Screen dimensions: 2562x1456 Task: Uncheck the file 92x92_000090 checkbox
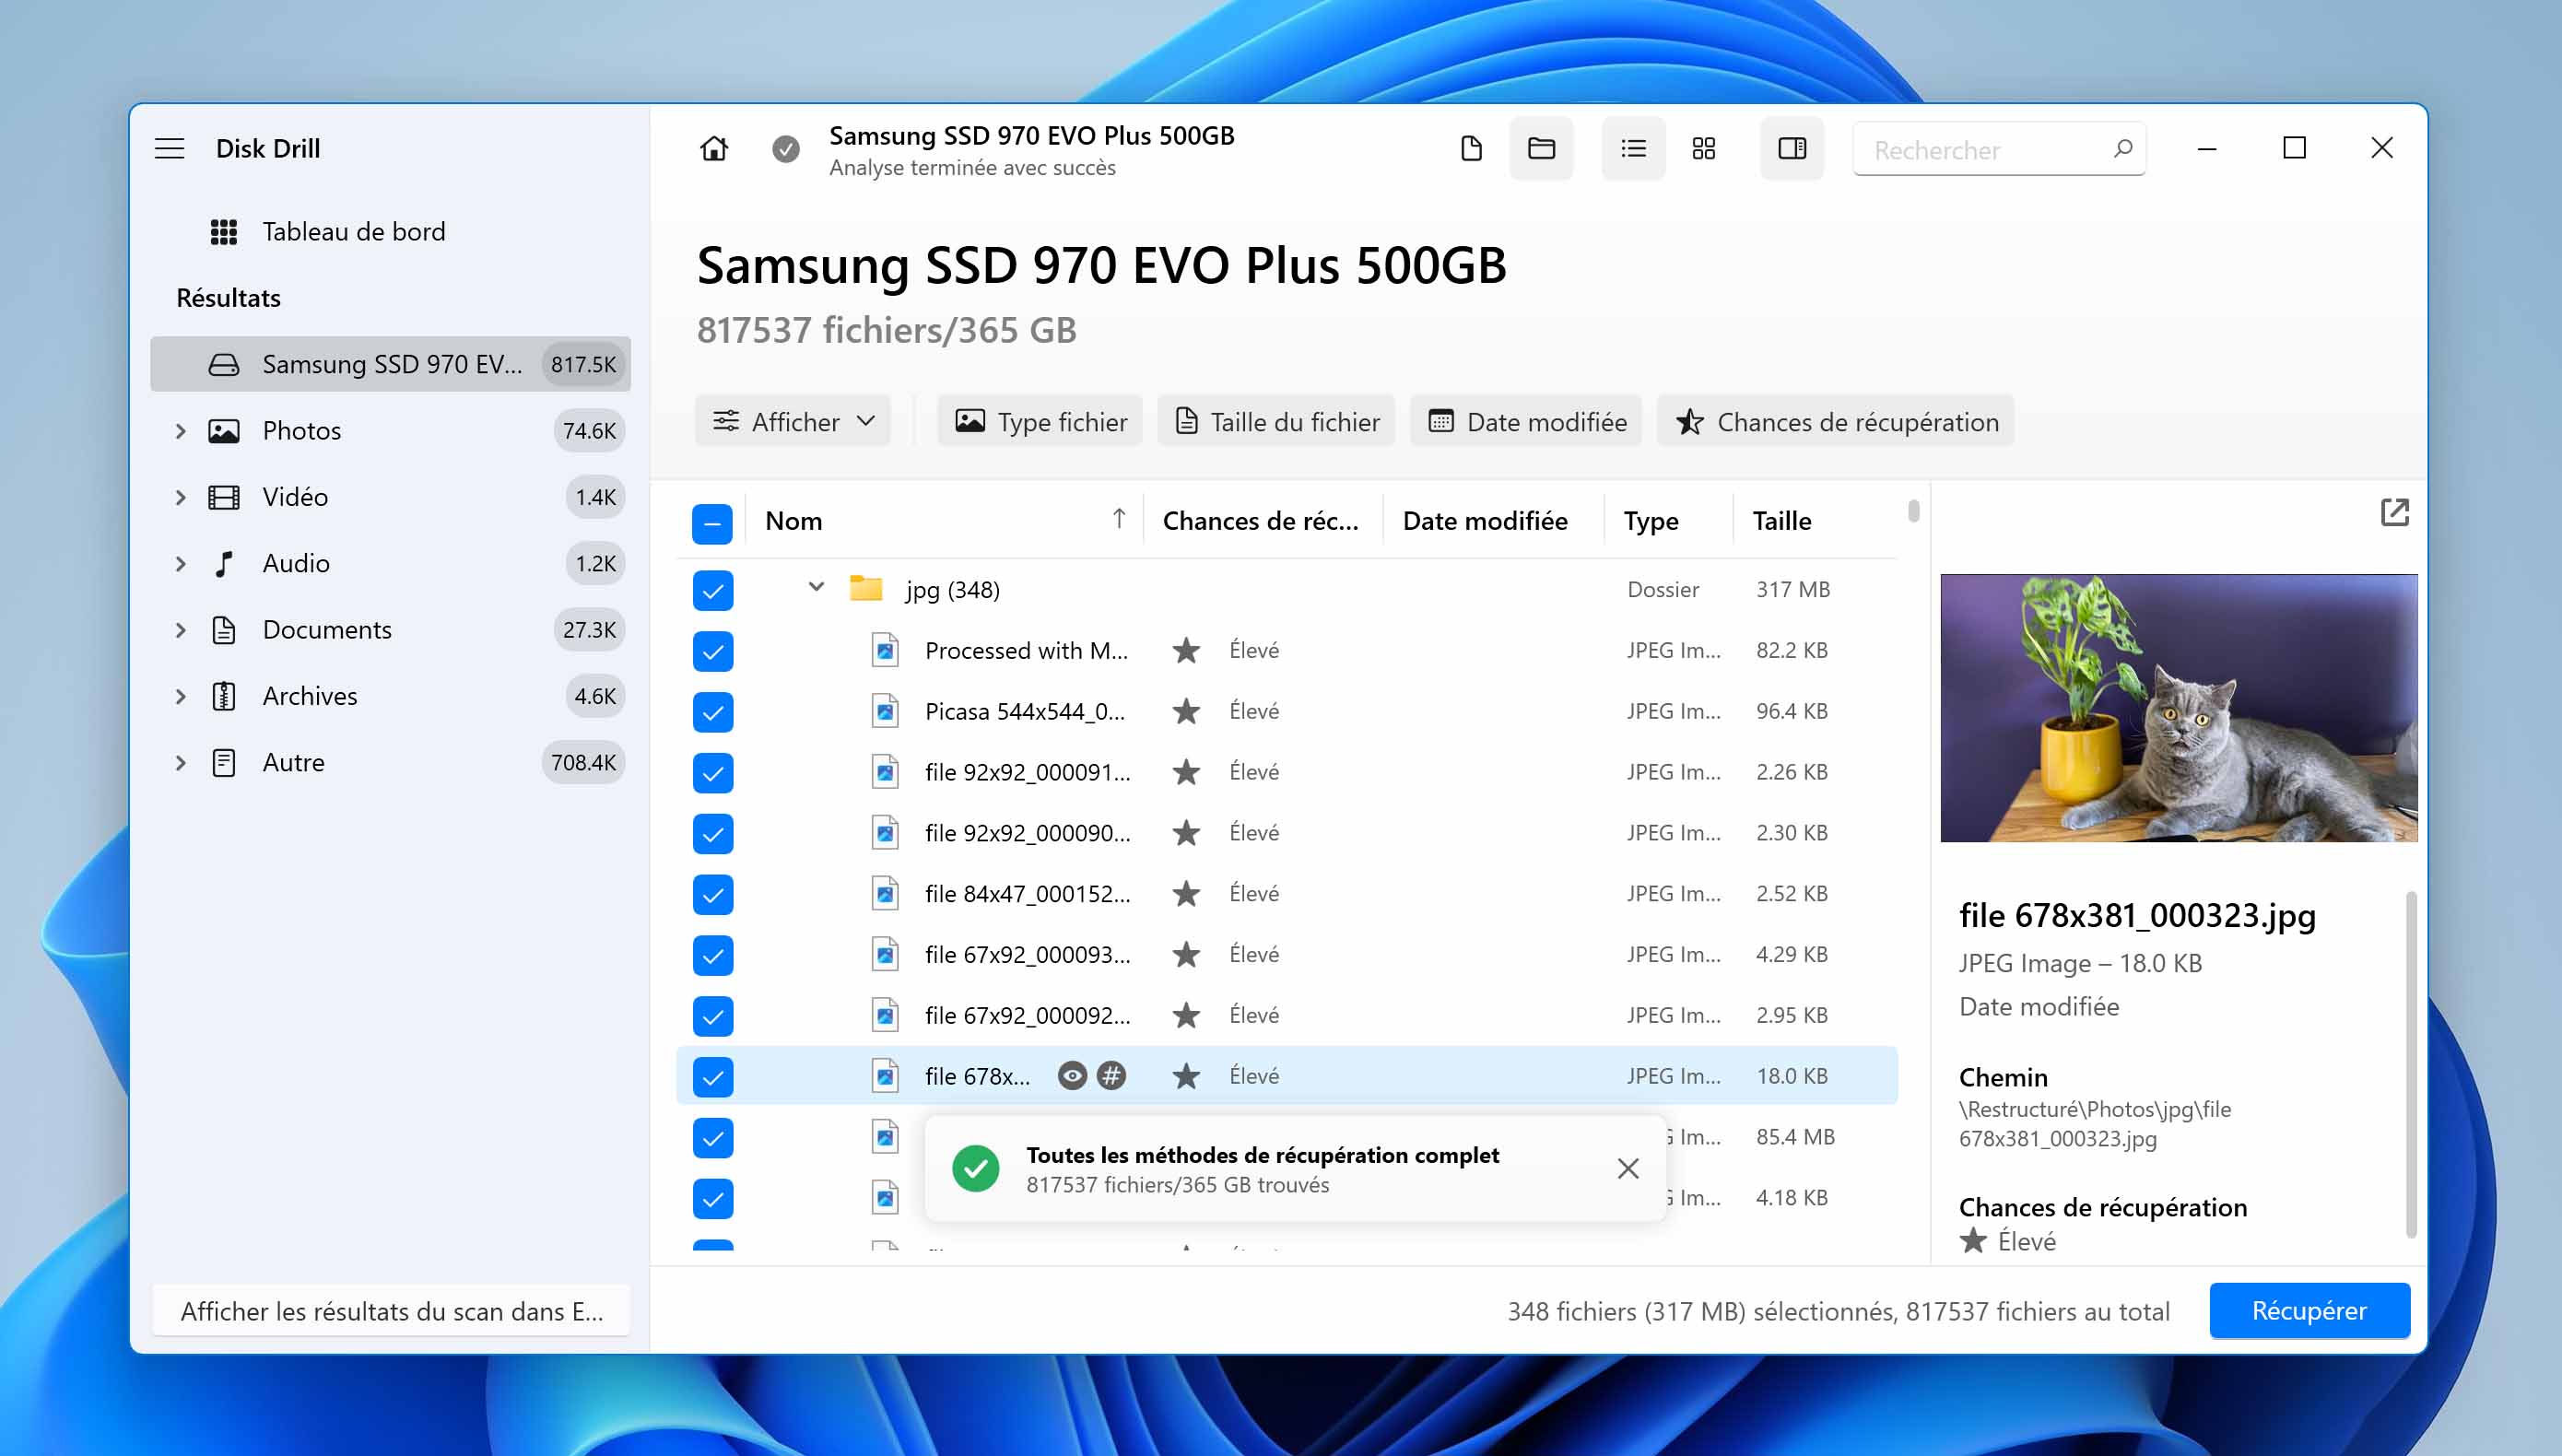[x=712, y=834]
